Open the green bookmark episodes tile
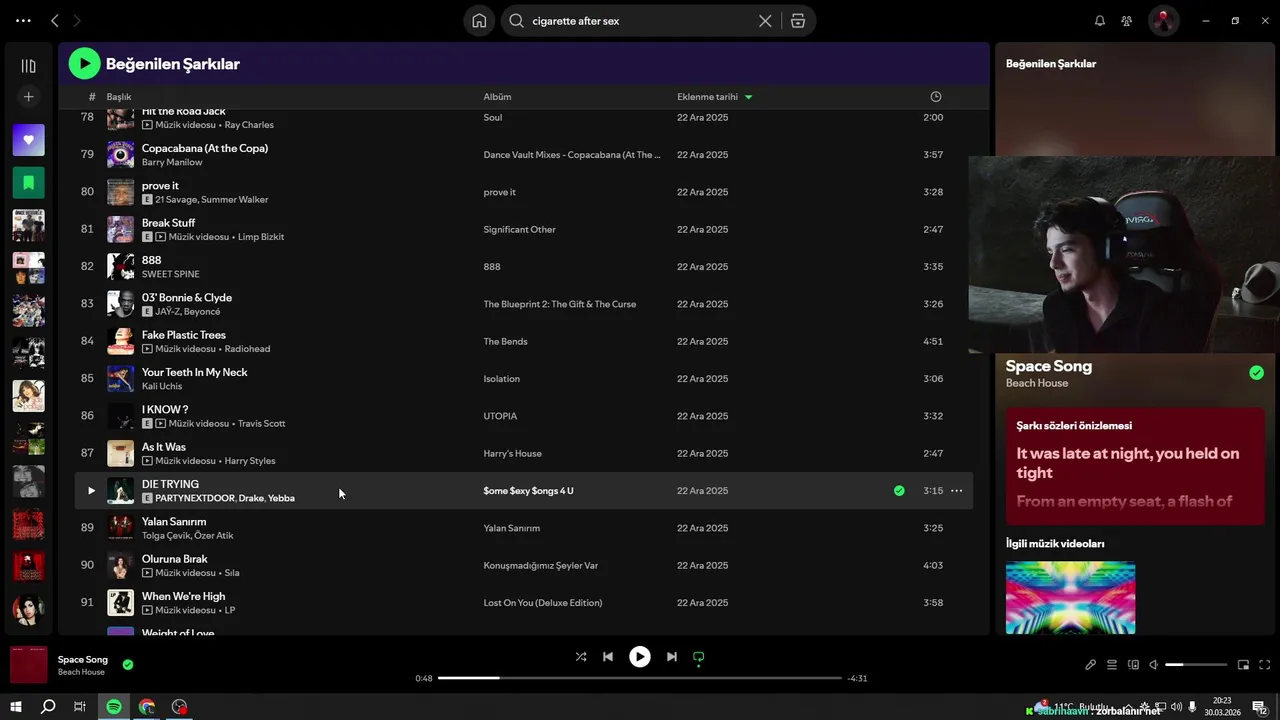Image resolution: width=1280 pixels, height=720 pixels. pyautogui.click(x=28, y=183)
